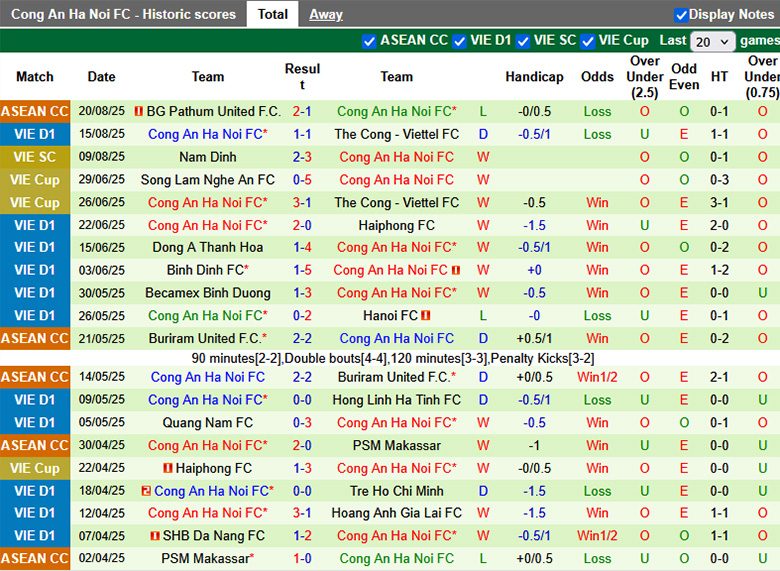Click handicap +0.5/1 on Buriram 21/05/25 row
780x571 pixels.
coord(534,339)
